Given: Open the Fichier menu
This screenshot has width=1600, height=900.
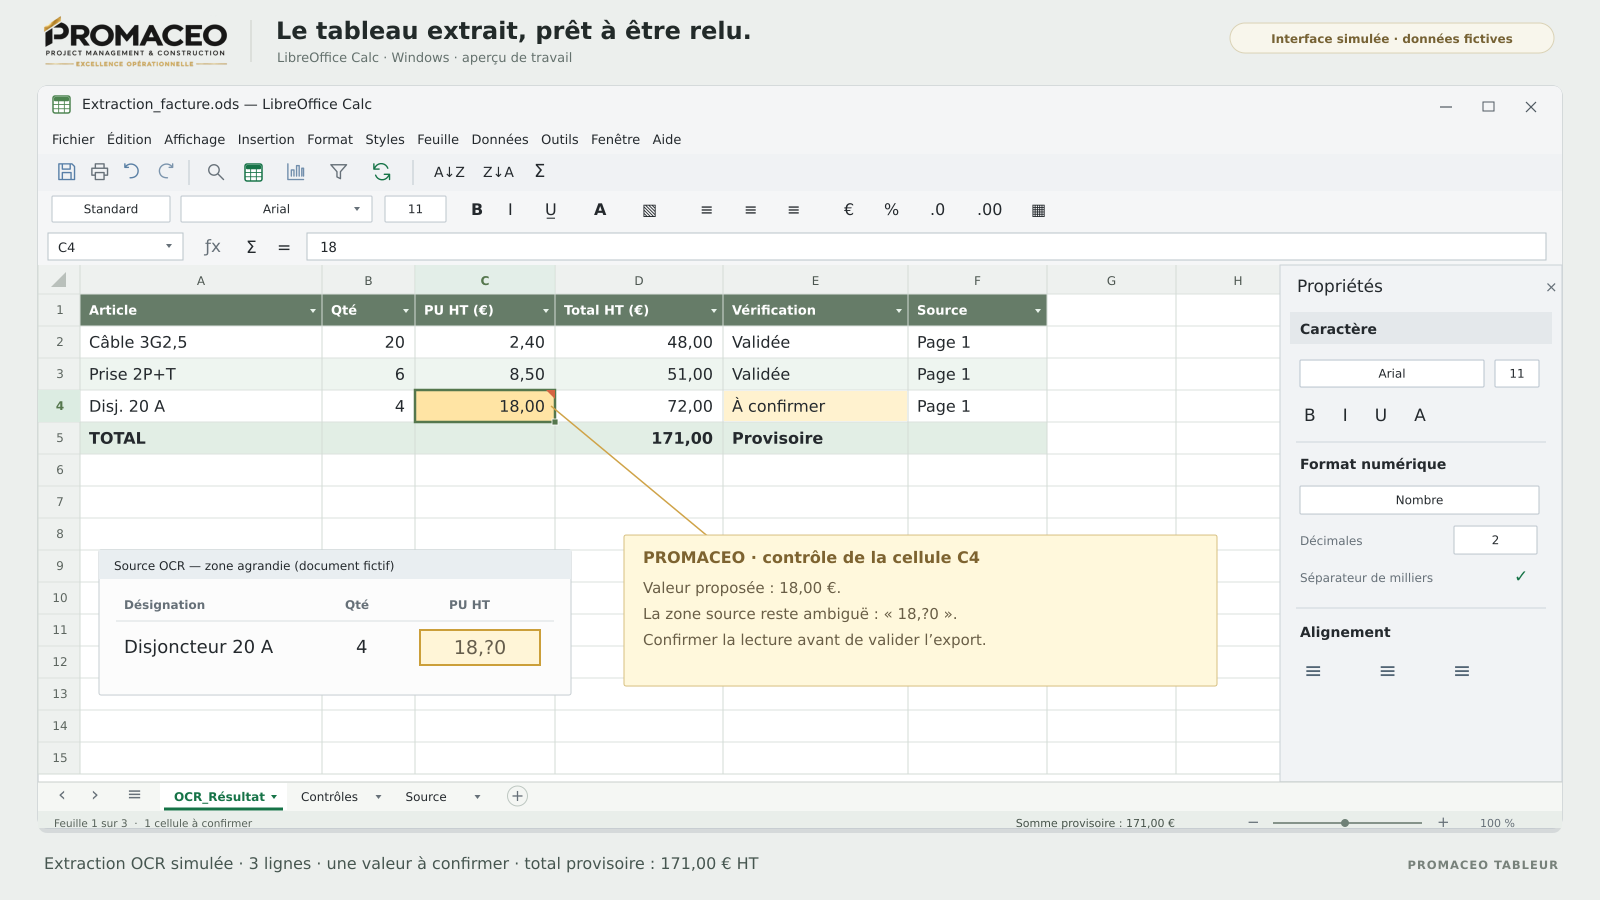Looking at the screenshot, I should pyautogui.click(x=73, y=139).
